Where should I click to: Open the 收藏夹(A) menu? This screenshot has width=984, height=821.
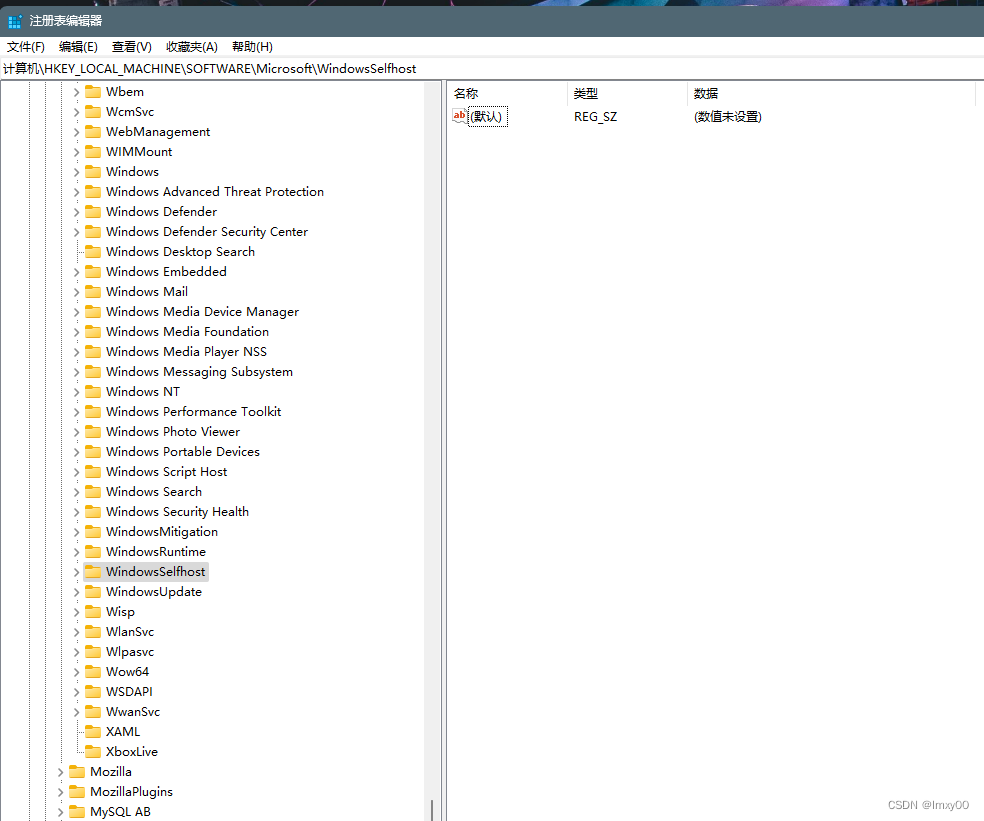[x=191, y=47]
